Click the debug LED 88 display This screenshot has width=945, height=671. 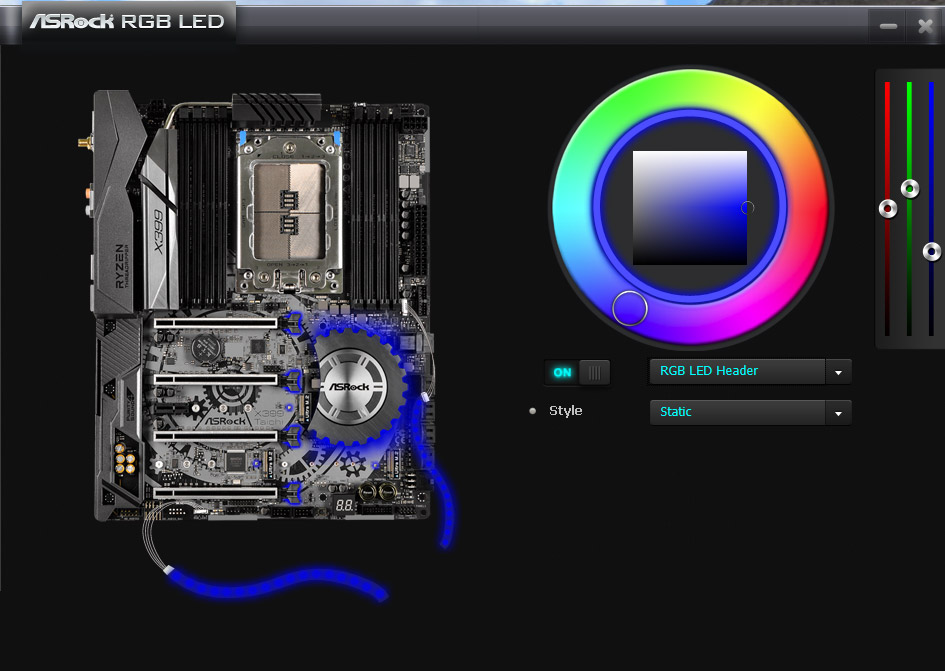[344, 505]
